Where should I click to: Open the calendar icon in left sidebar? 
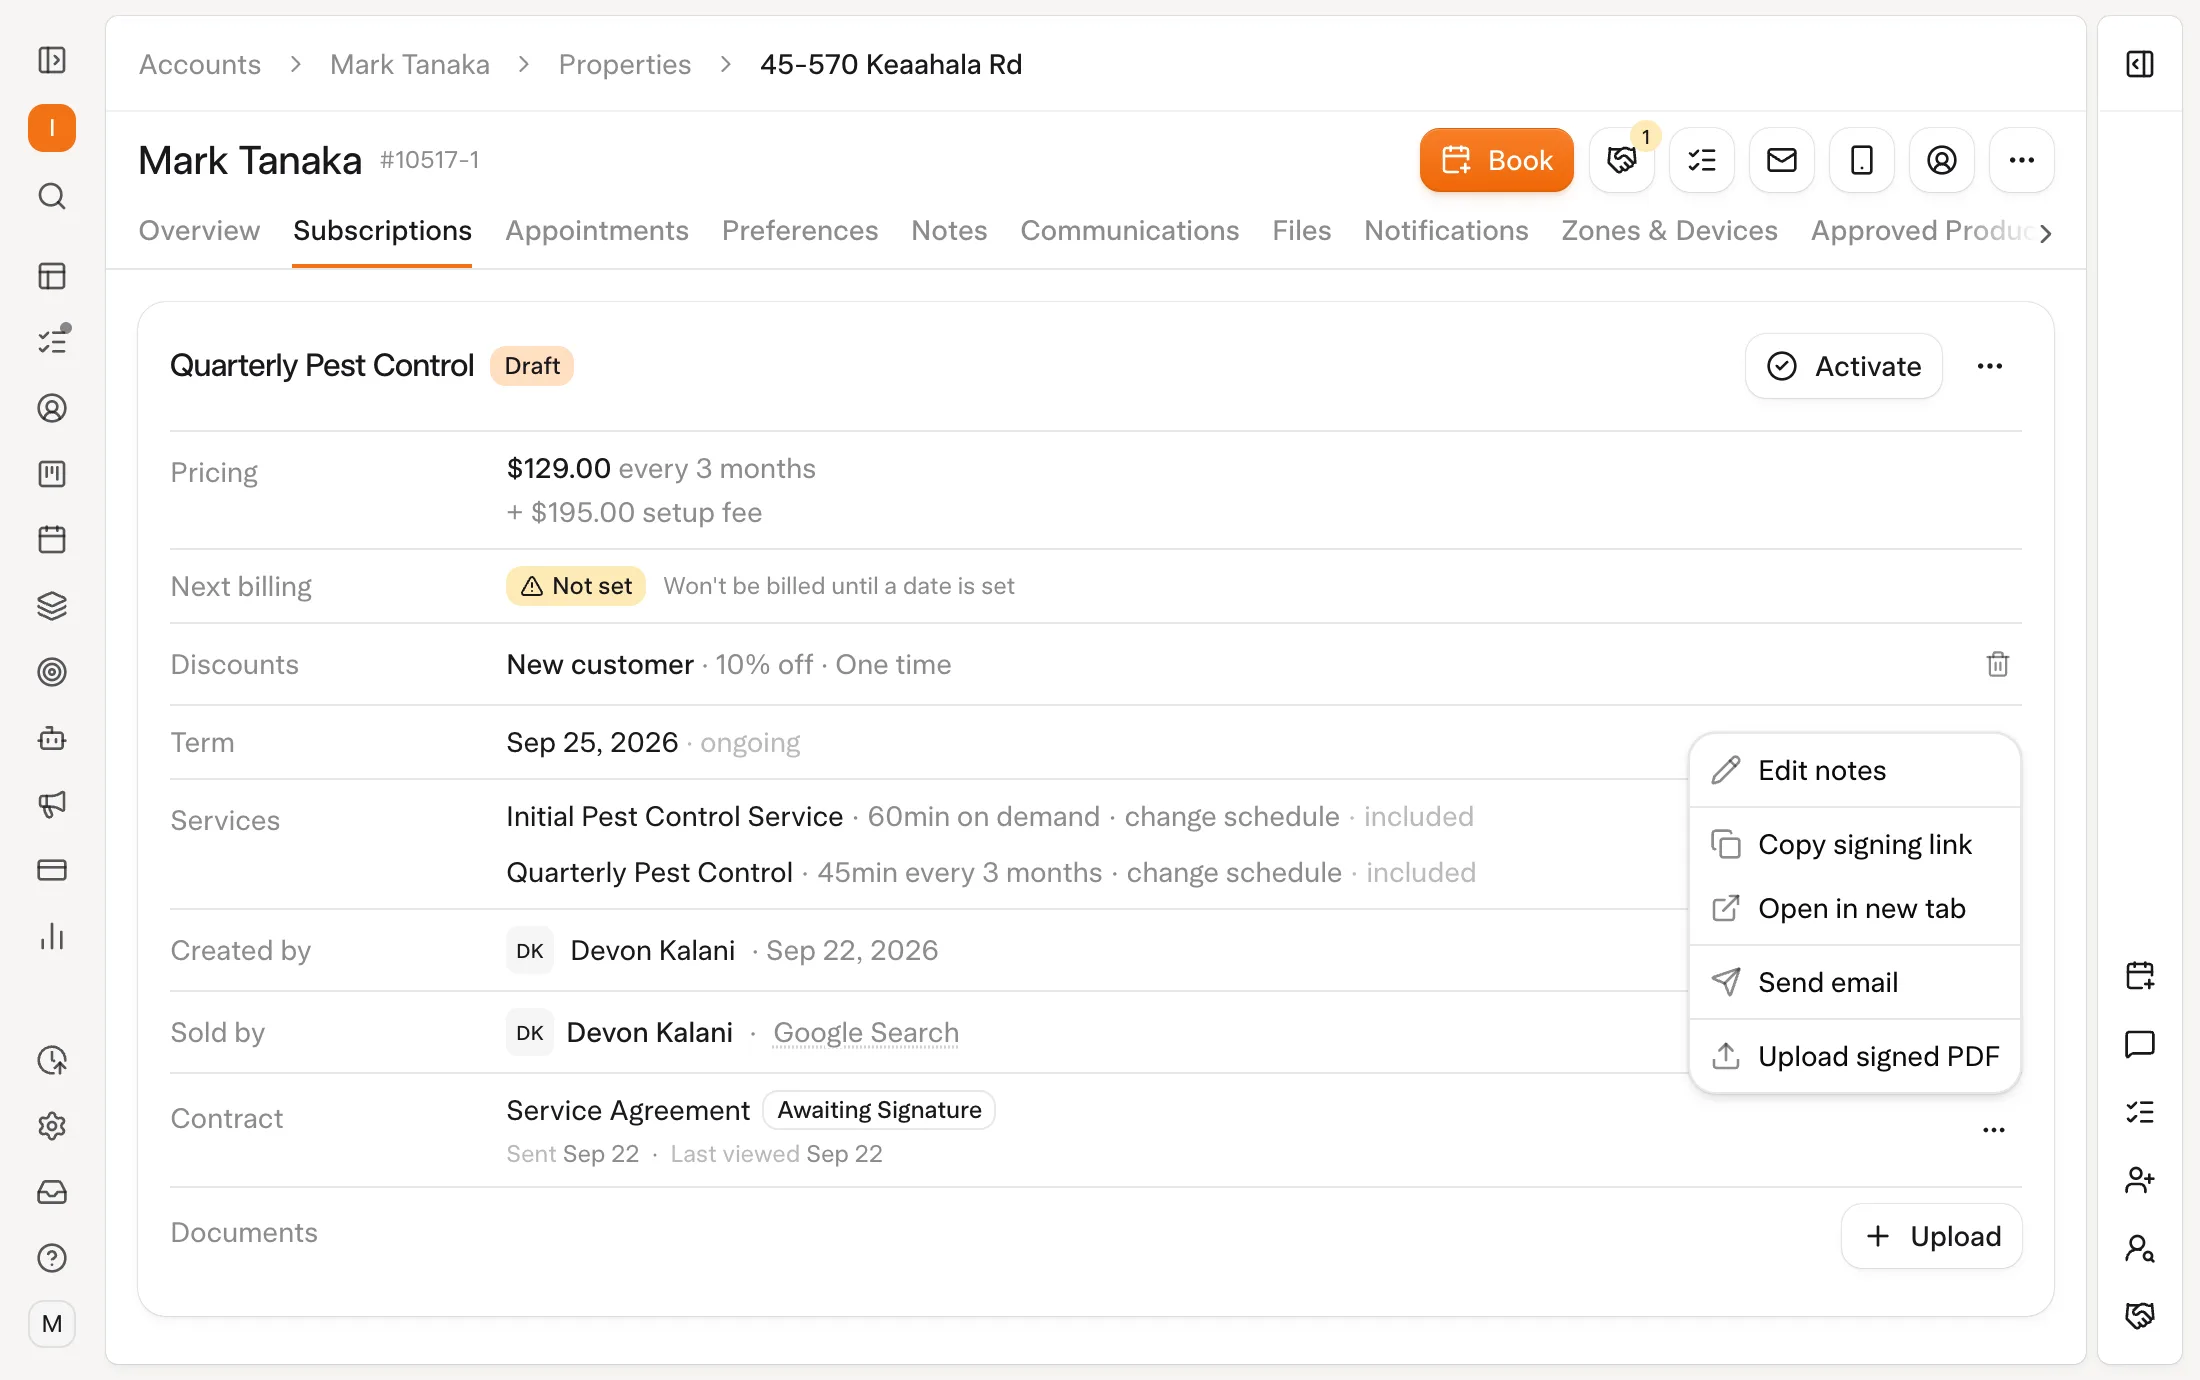point(52,540)
